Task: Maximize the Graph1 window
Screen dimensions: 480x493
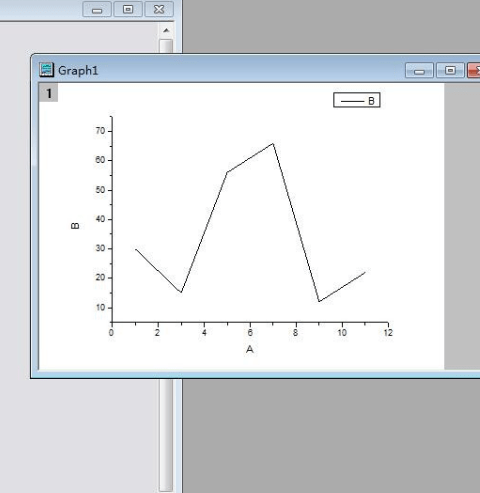Action: 450,70
